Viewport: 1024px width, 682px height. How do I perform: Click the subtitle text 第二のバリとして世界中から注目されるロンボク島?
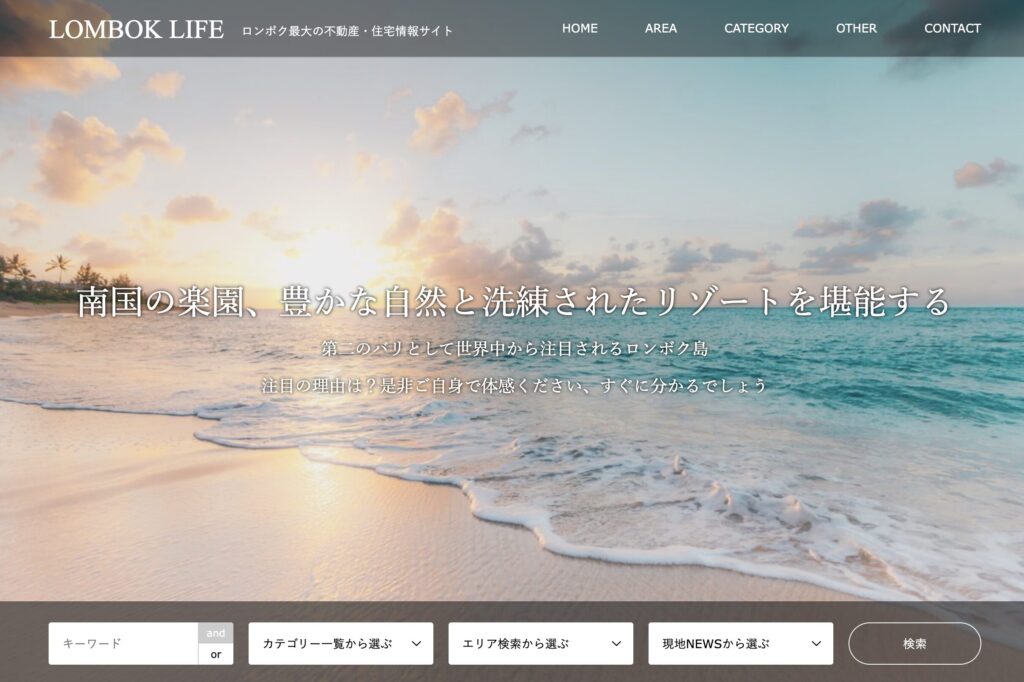coord(514,349)
